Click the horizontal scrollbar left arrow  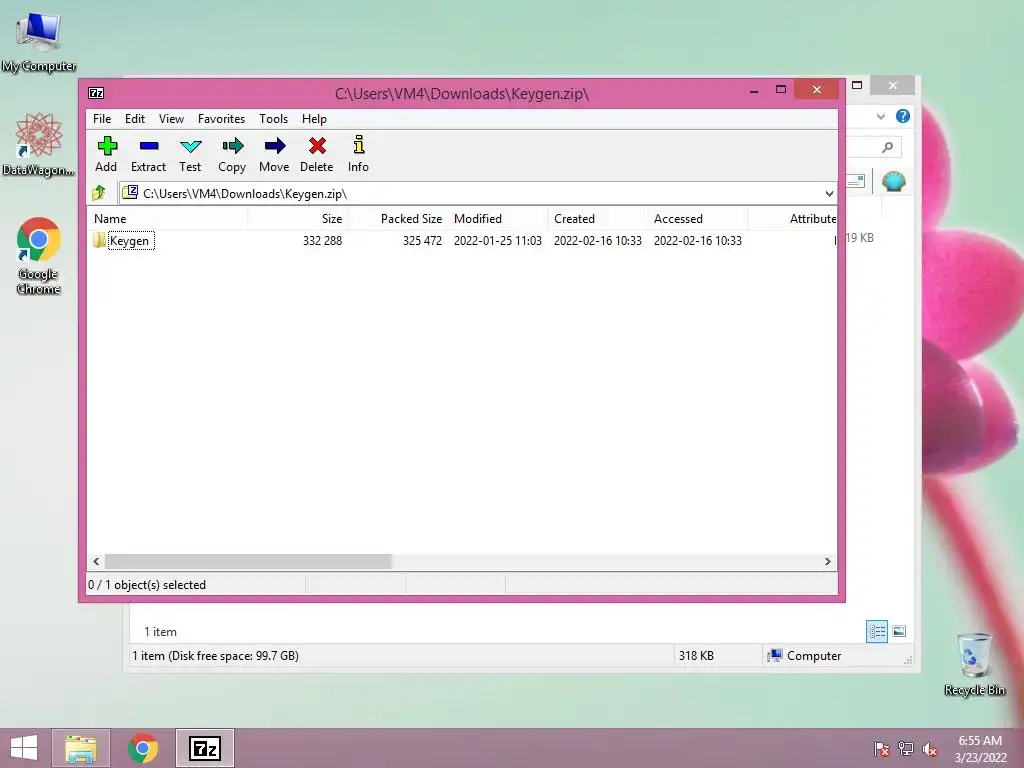pos(96,561)
